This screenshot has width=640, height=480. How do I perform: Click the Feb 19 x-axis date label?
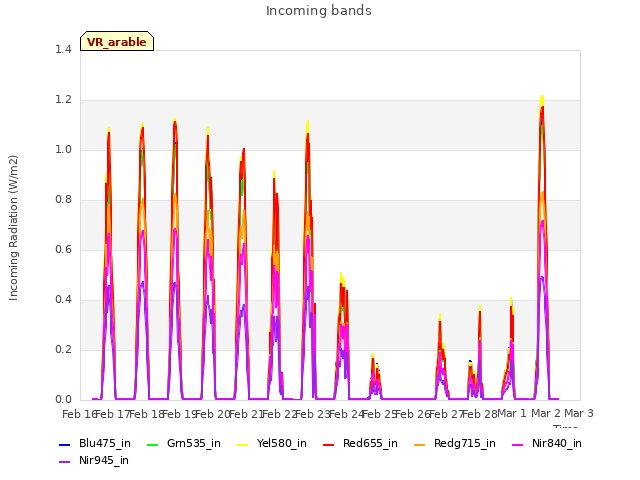point(180,414)
